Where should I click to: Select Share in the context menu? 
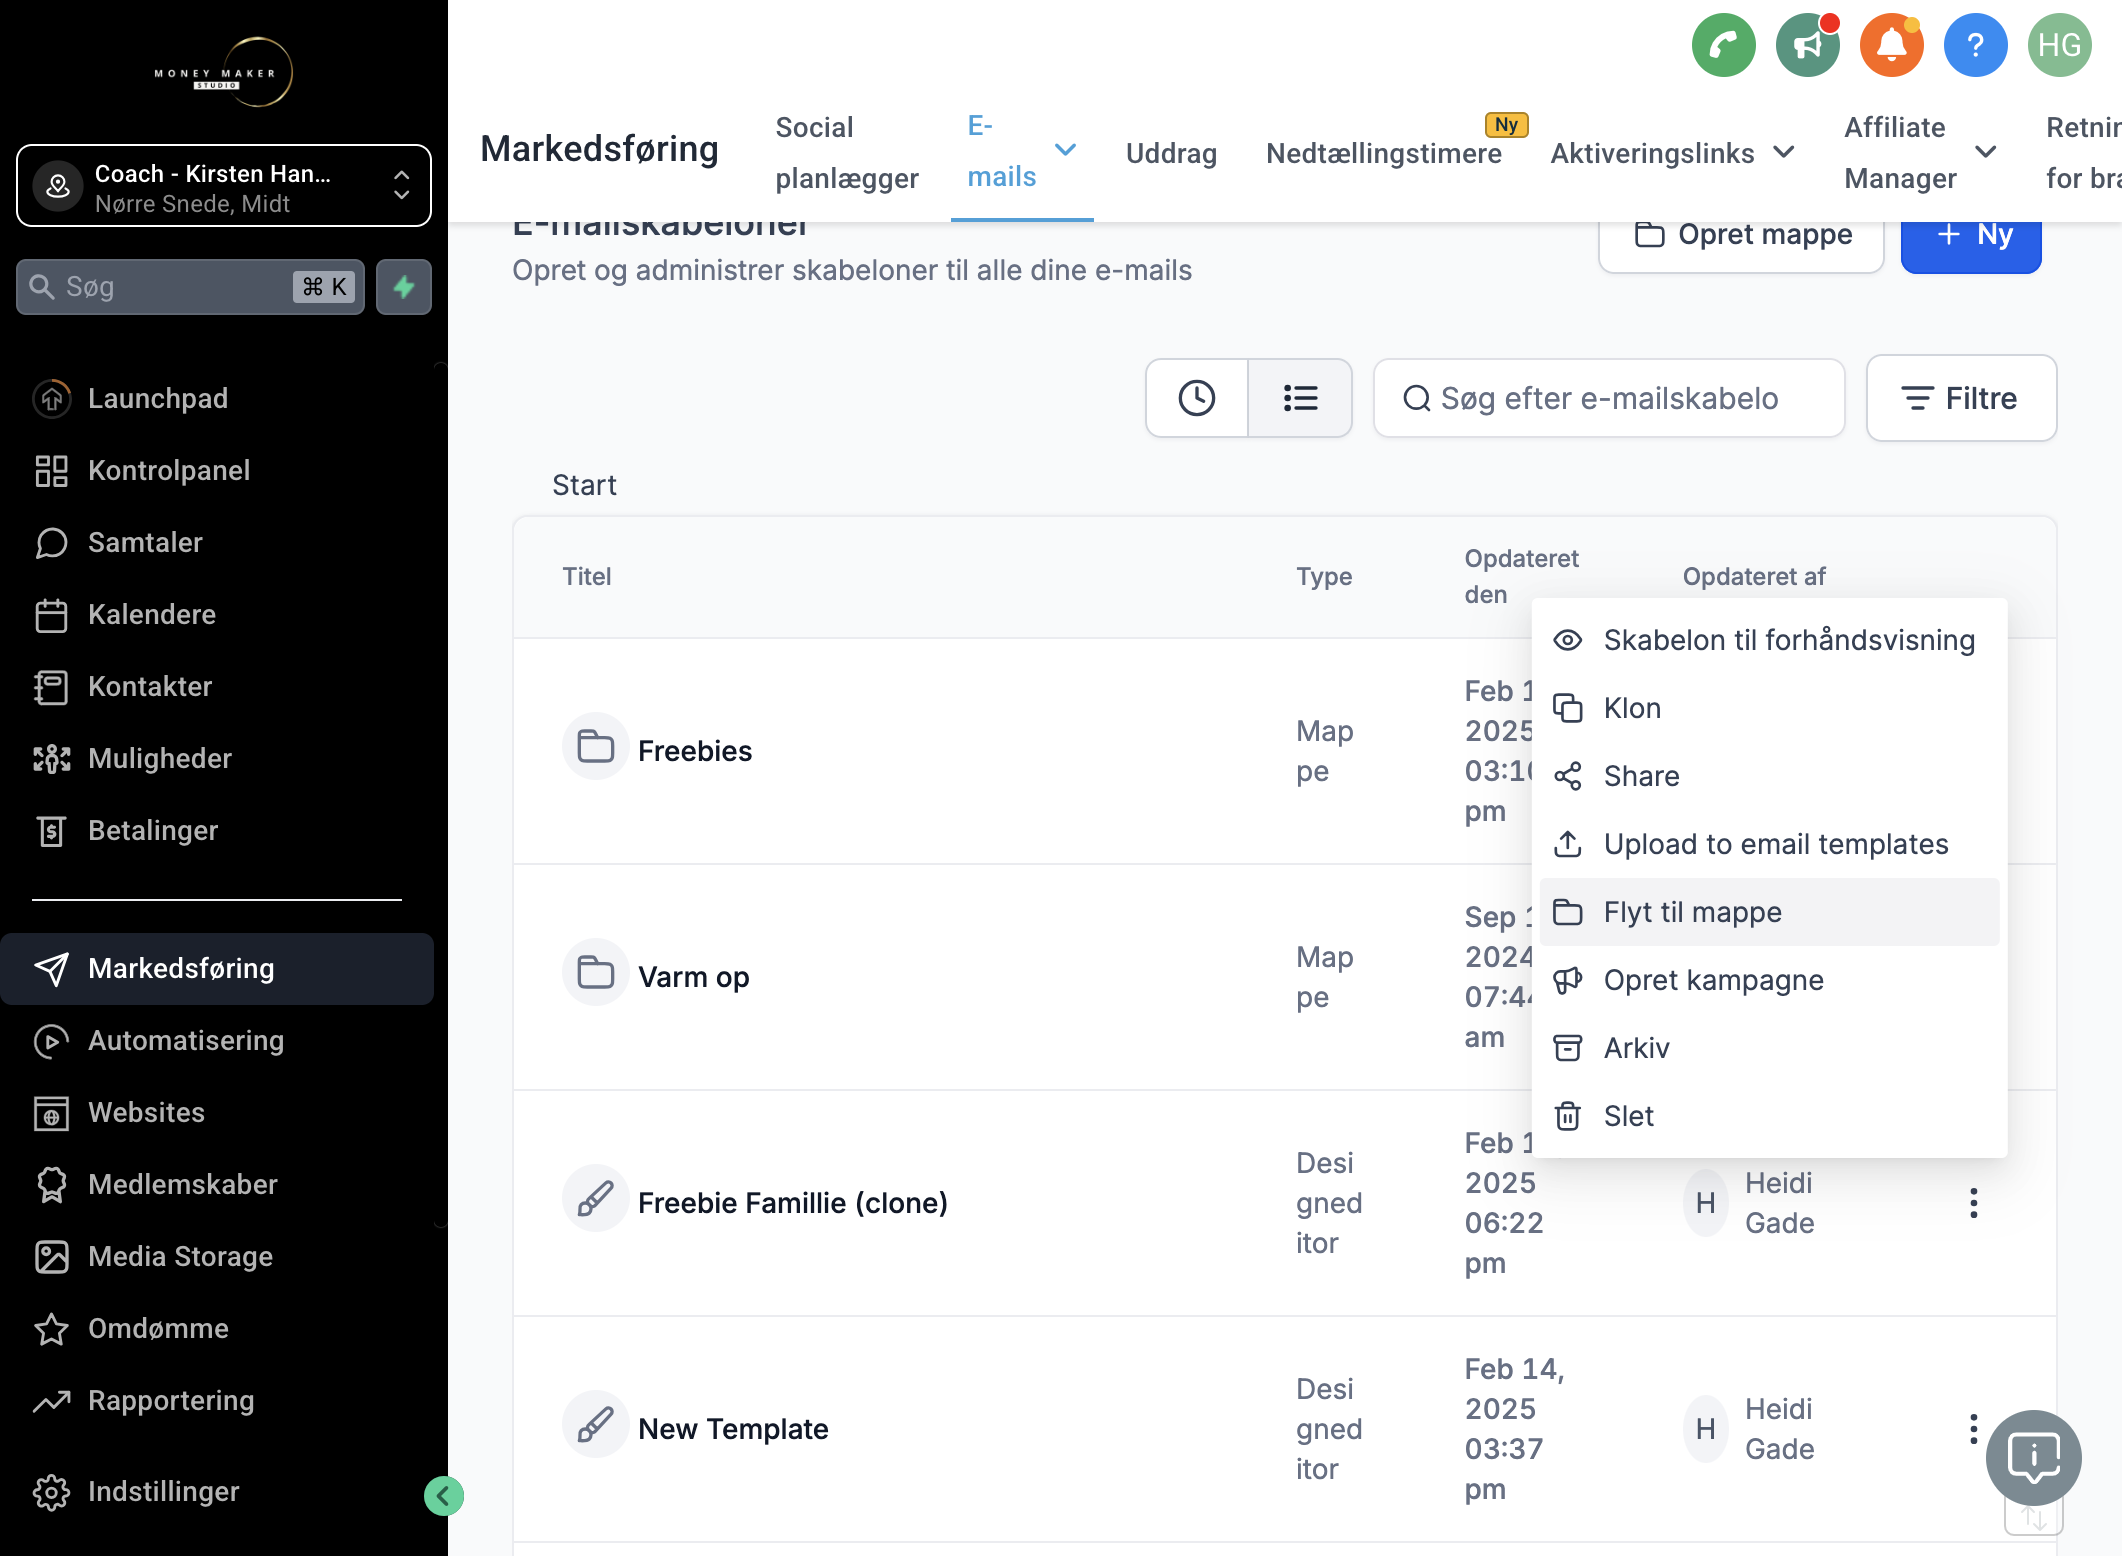[x=1769, y=776]
